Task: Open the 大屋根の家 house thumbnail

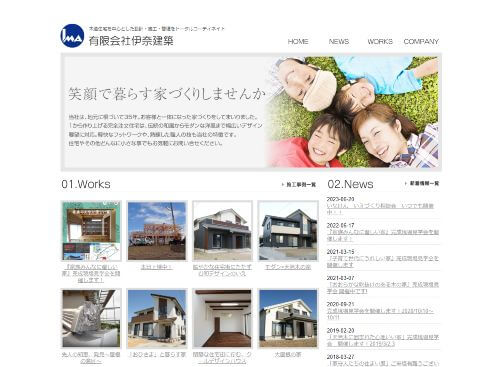Action: point(288,319)
